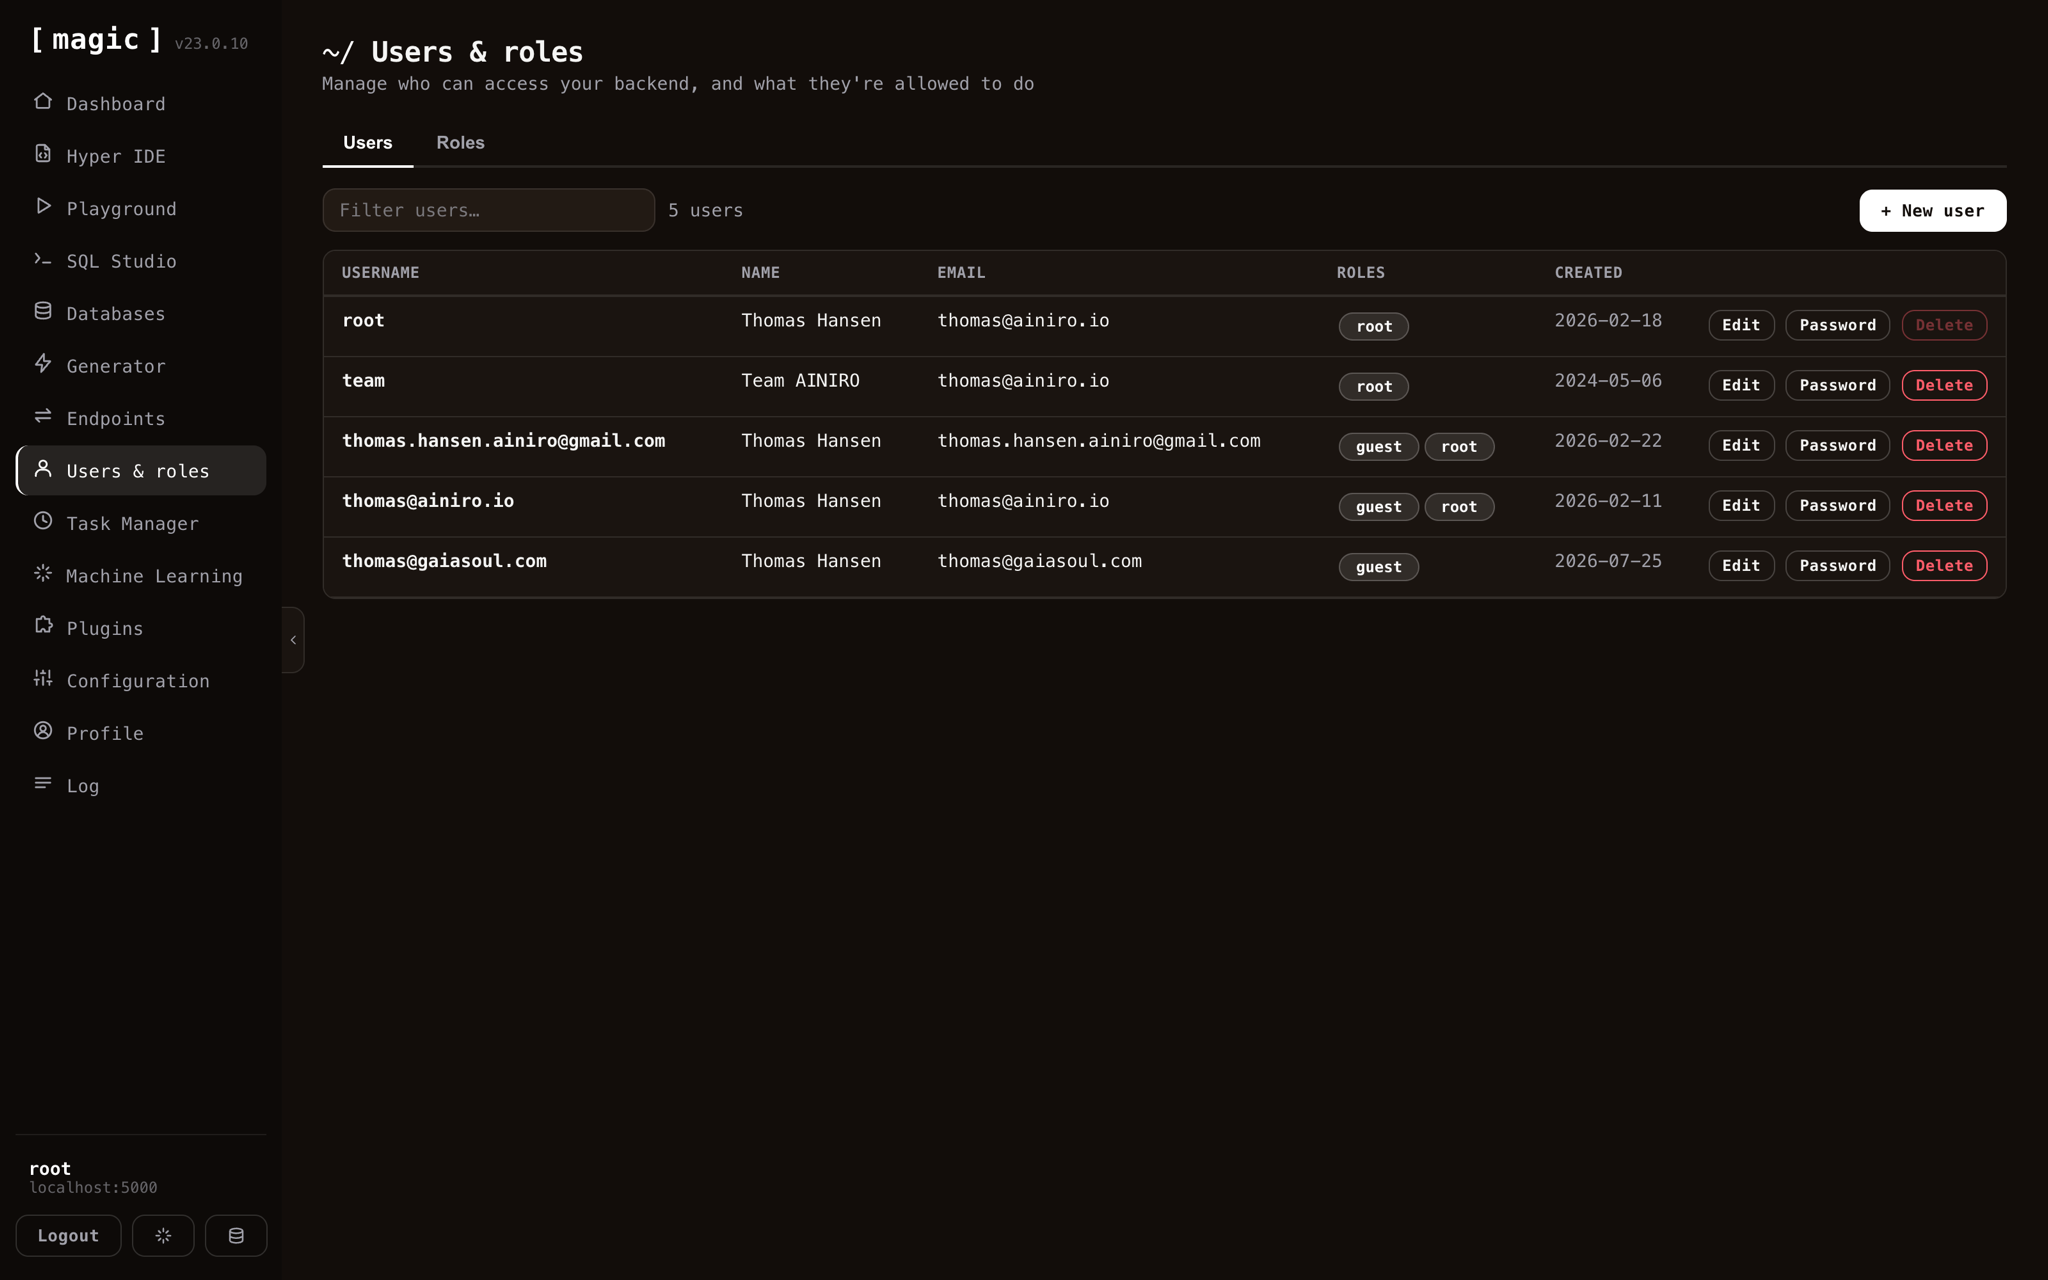Open Task Manager menu item
This screenshot has width=2048, height=1280.
tap(141, 523)
